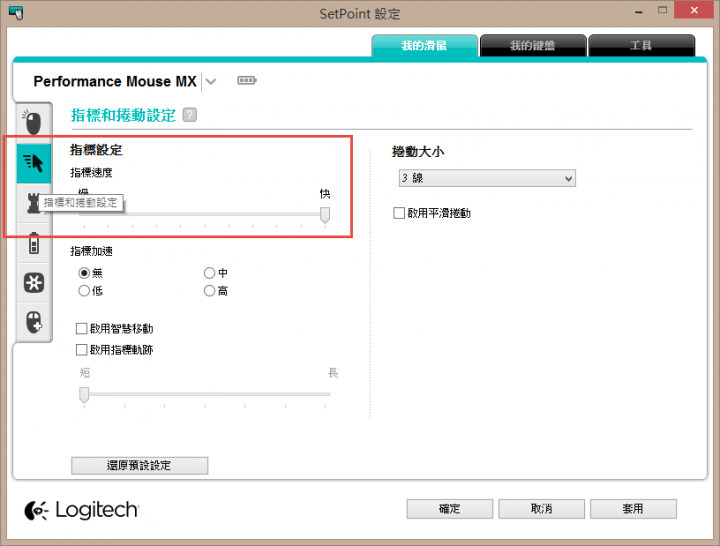Enable the 啟用智慧移動 checkbox
720x546 pixels.
click(x=81, y=328)
